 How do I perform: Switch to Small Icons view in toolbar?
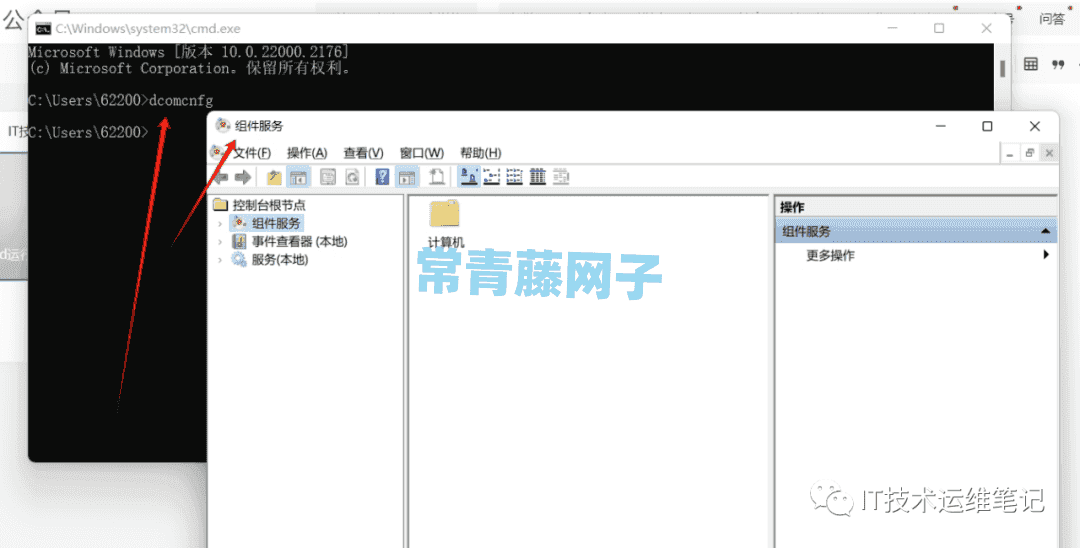[x=492, y=177]
